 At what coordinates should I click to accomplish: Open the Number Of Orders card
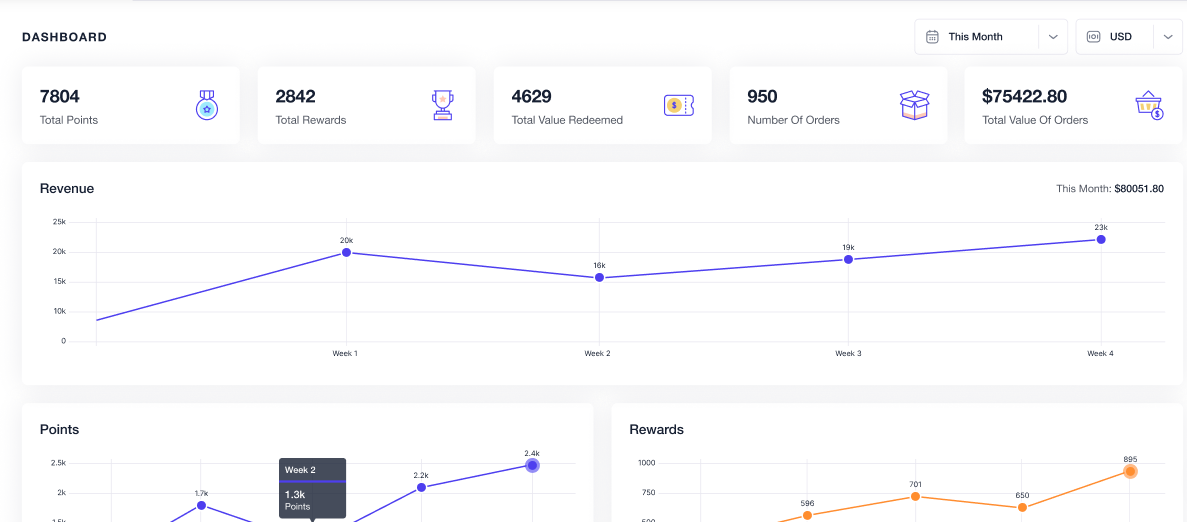click(838, 105)
